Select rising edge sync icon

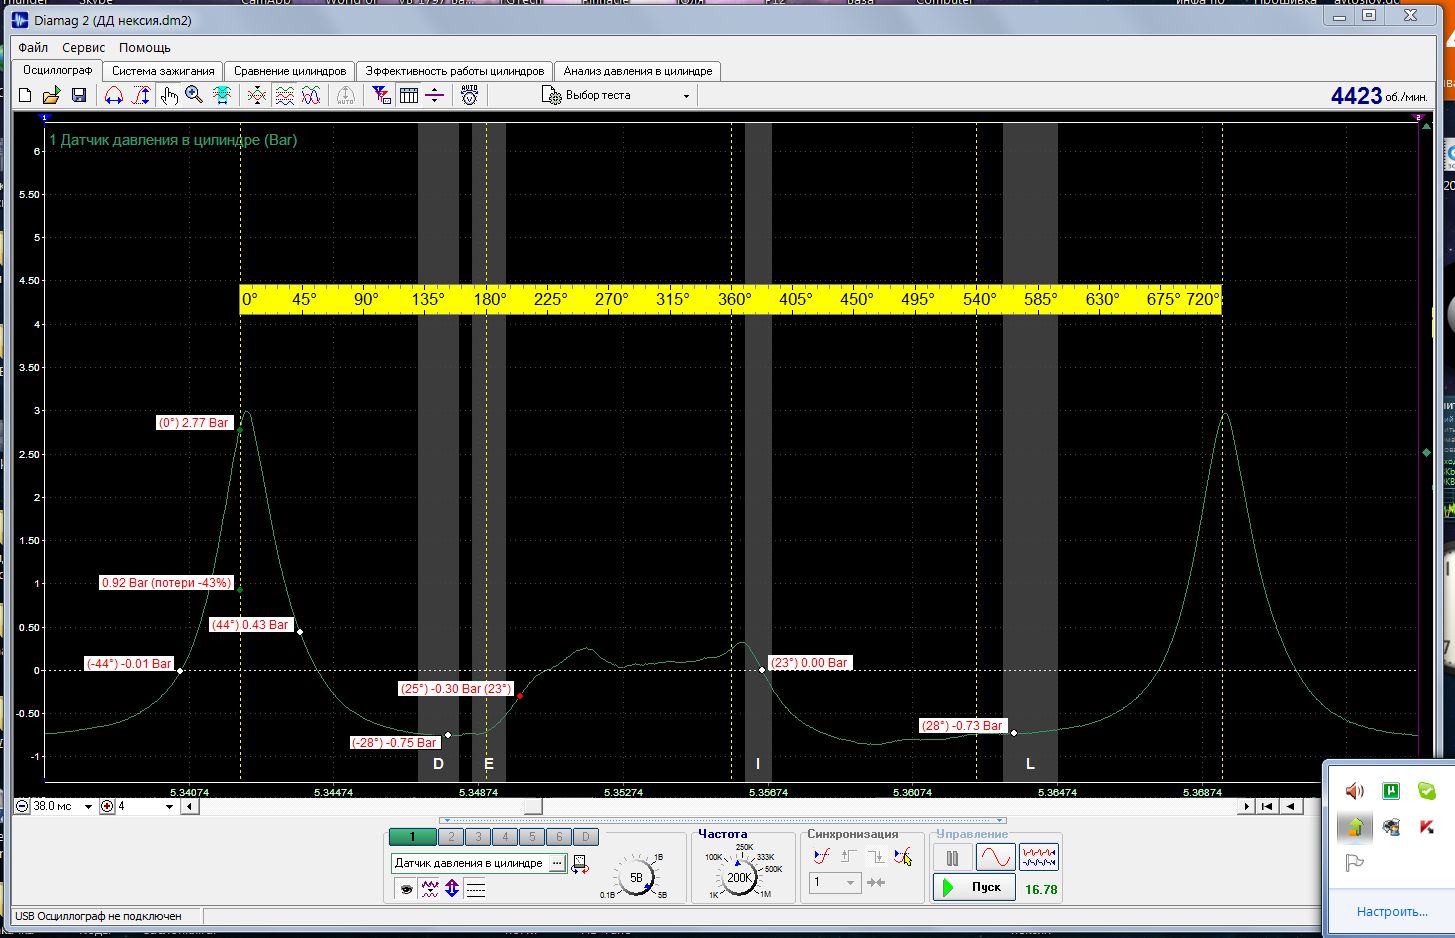(x=822, y=856)
